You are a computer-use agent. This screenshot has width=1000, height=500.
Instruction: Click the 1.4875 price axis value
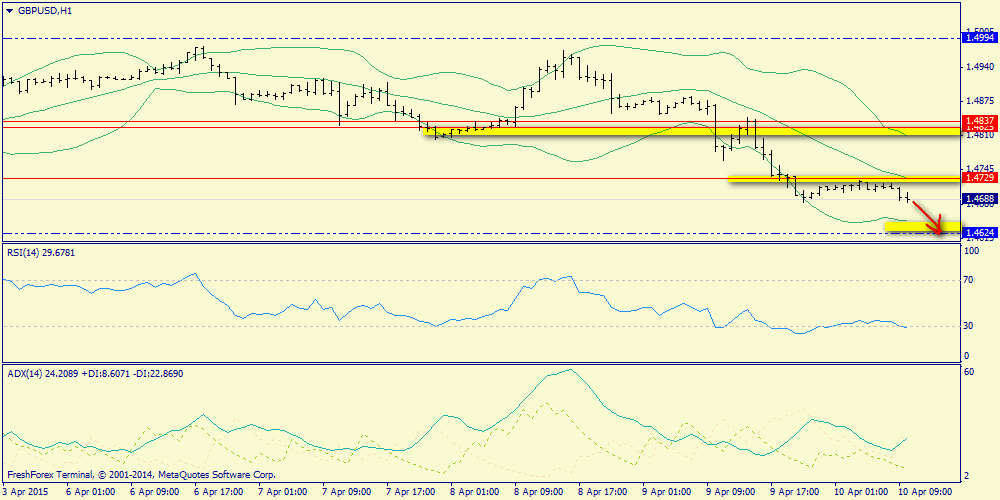(x=980, y=101)
